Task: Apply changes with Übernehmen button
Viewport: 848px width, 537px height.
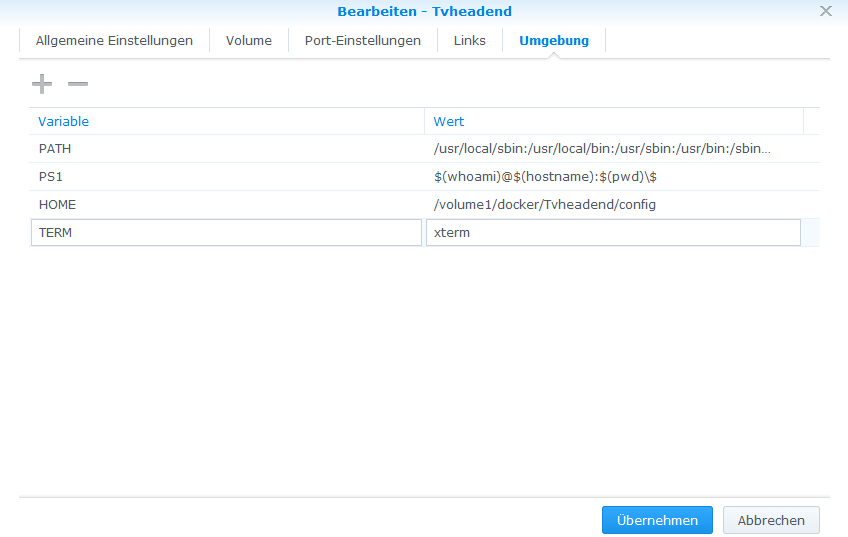Action: coord(657,520)
